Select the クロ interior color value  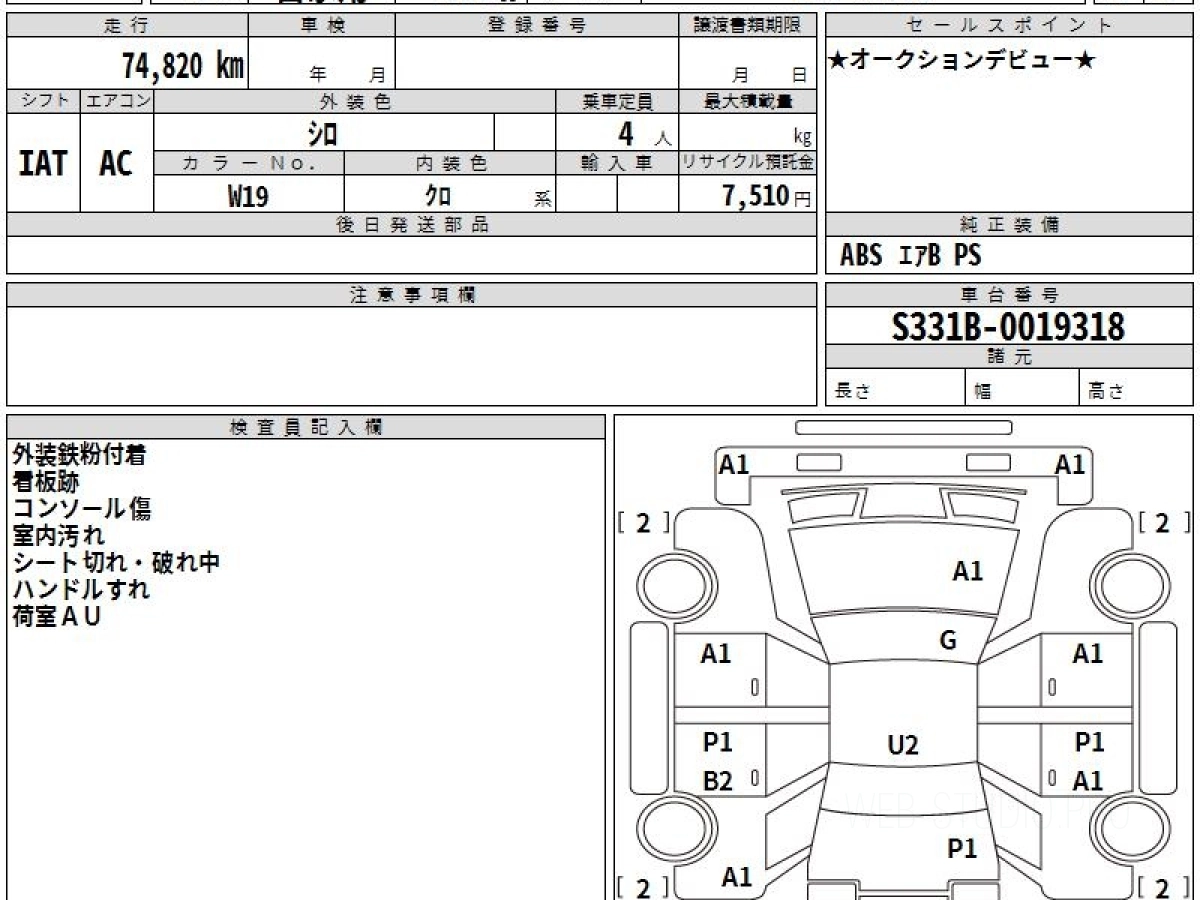pos(438,196)
